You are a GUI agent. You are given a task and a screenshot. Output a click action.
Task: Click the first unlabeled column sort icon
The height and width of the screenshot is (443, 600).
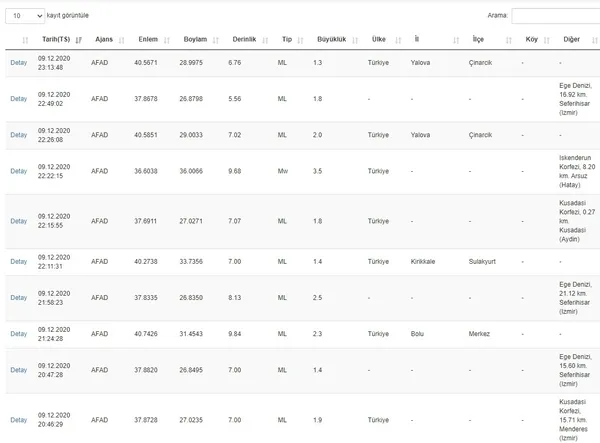point(25,40)
